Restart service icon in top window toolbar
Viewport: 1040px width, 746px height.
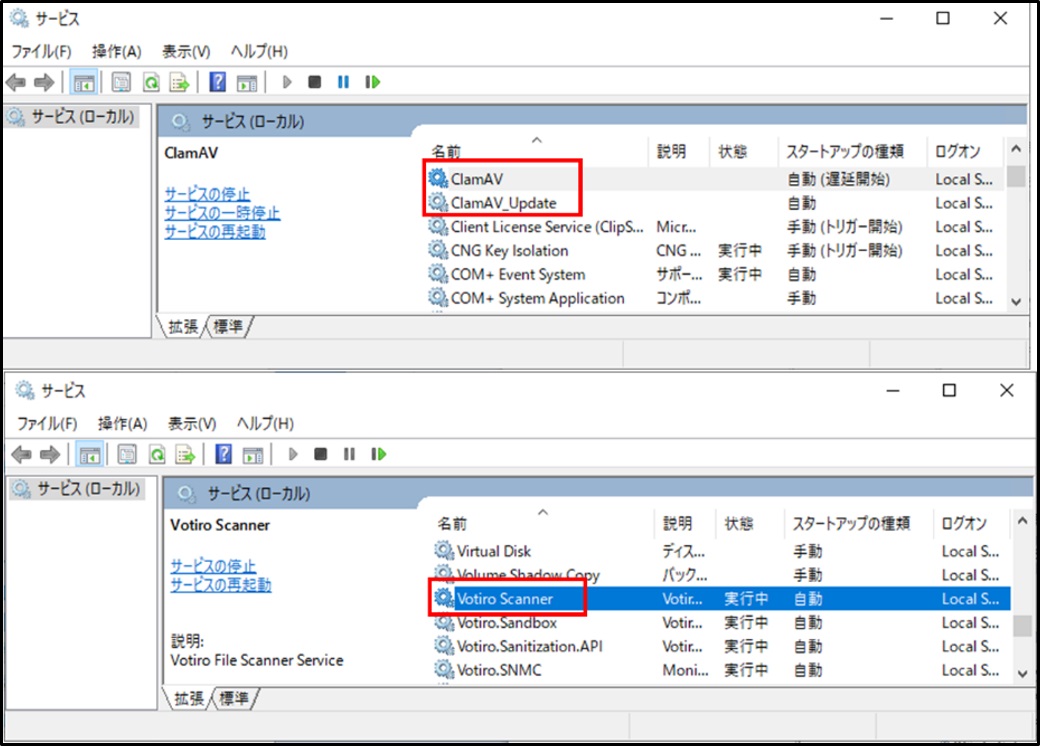[x=373, y=82]
